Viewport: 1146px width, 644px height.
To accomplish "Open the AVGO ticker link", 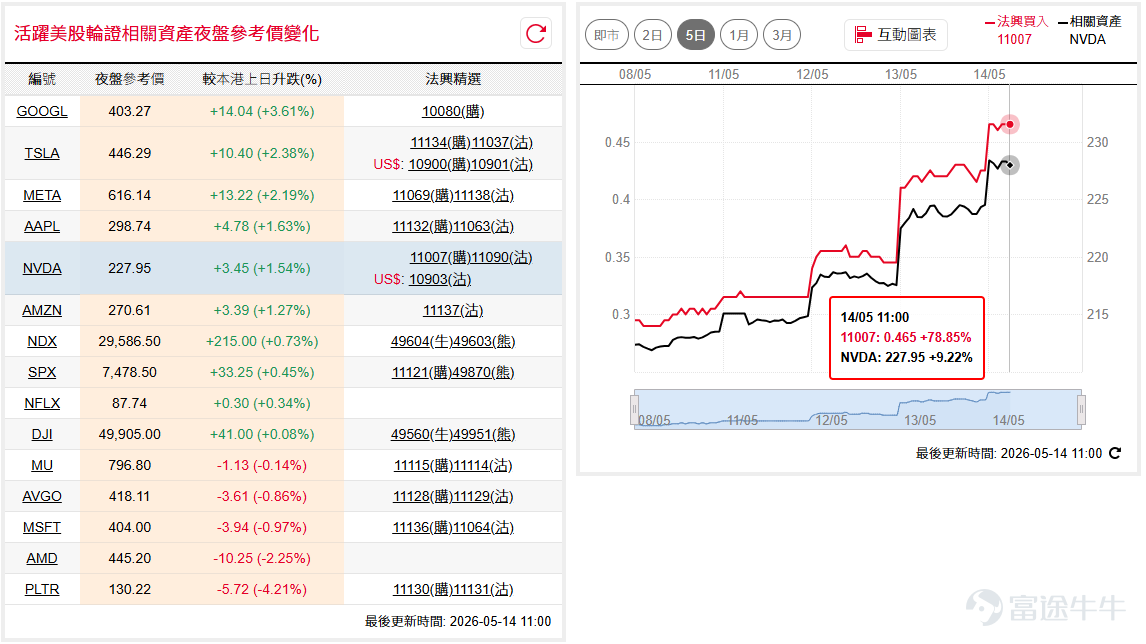I will tap(42, 496).
